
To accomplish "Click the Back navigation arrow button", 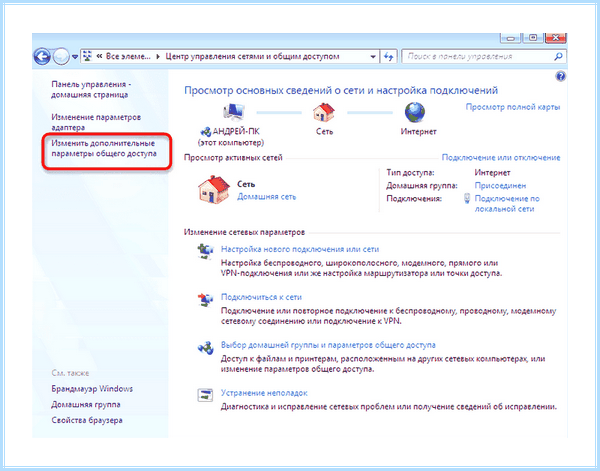I will [42, 57].
